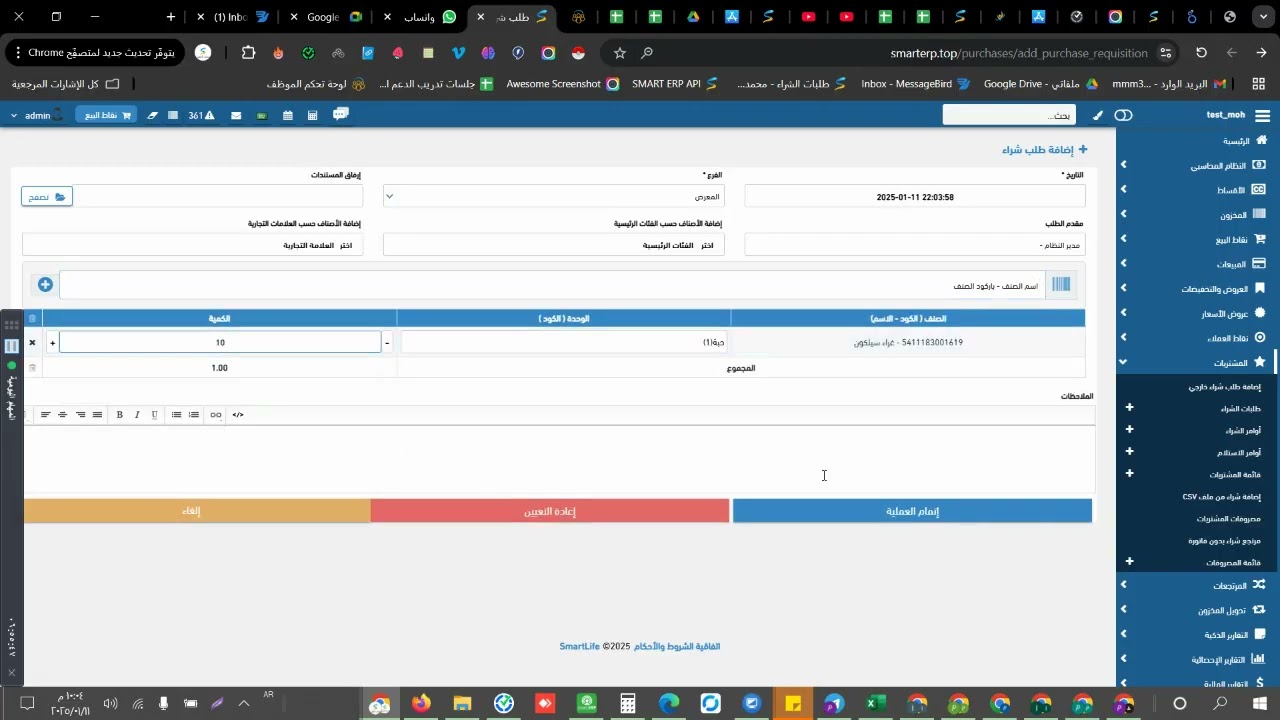Decrease quantity with the minus stepper
Screen dimensions: 1280x720
click(x=387, y=343)
